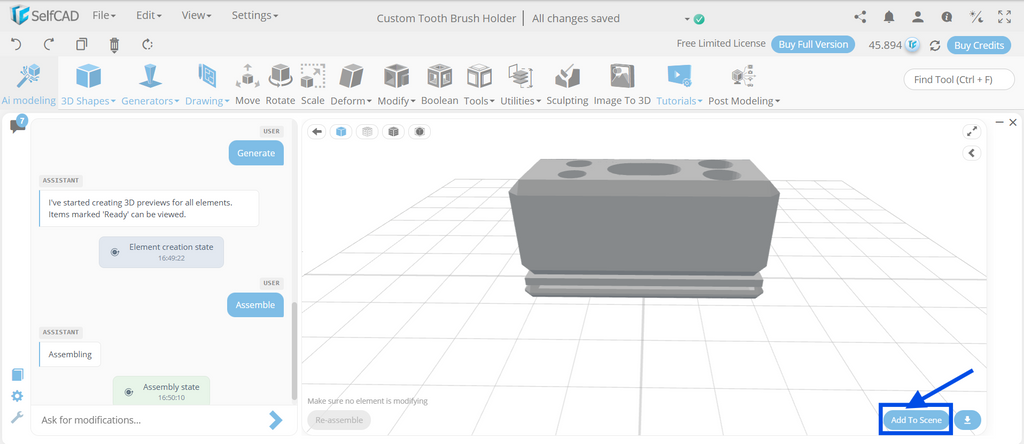Click the share icon in top bar
The image size is (1024, 444).
point(860,18)
